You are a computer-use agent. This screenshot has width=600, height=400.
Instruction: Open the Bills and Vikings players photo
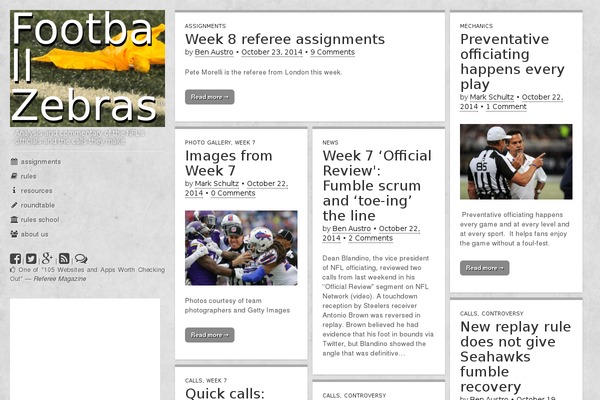coord(241,248)
